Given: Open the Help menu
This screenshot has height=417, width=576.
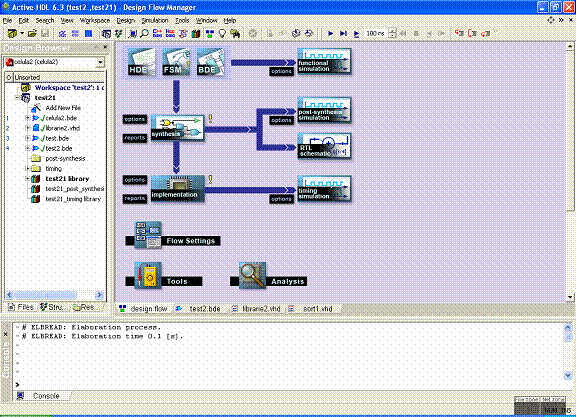Looking at the screenshot, I should [230, 21].
